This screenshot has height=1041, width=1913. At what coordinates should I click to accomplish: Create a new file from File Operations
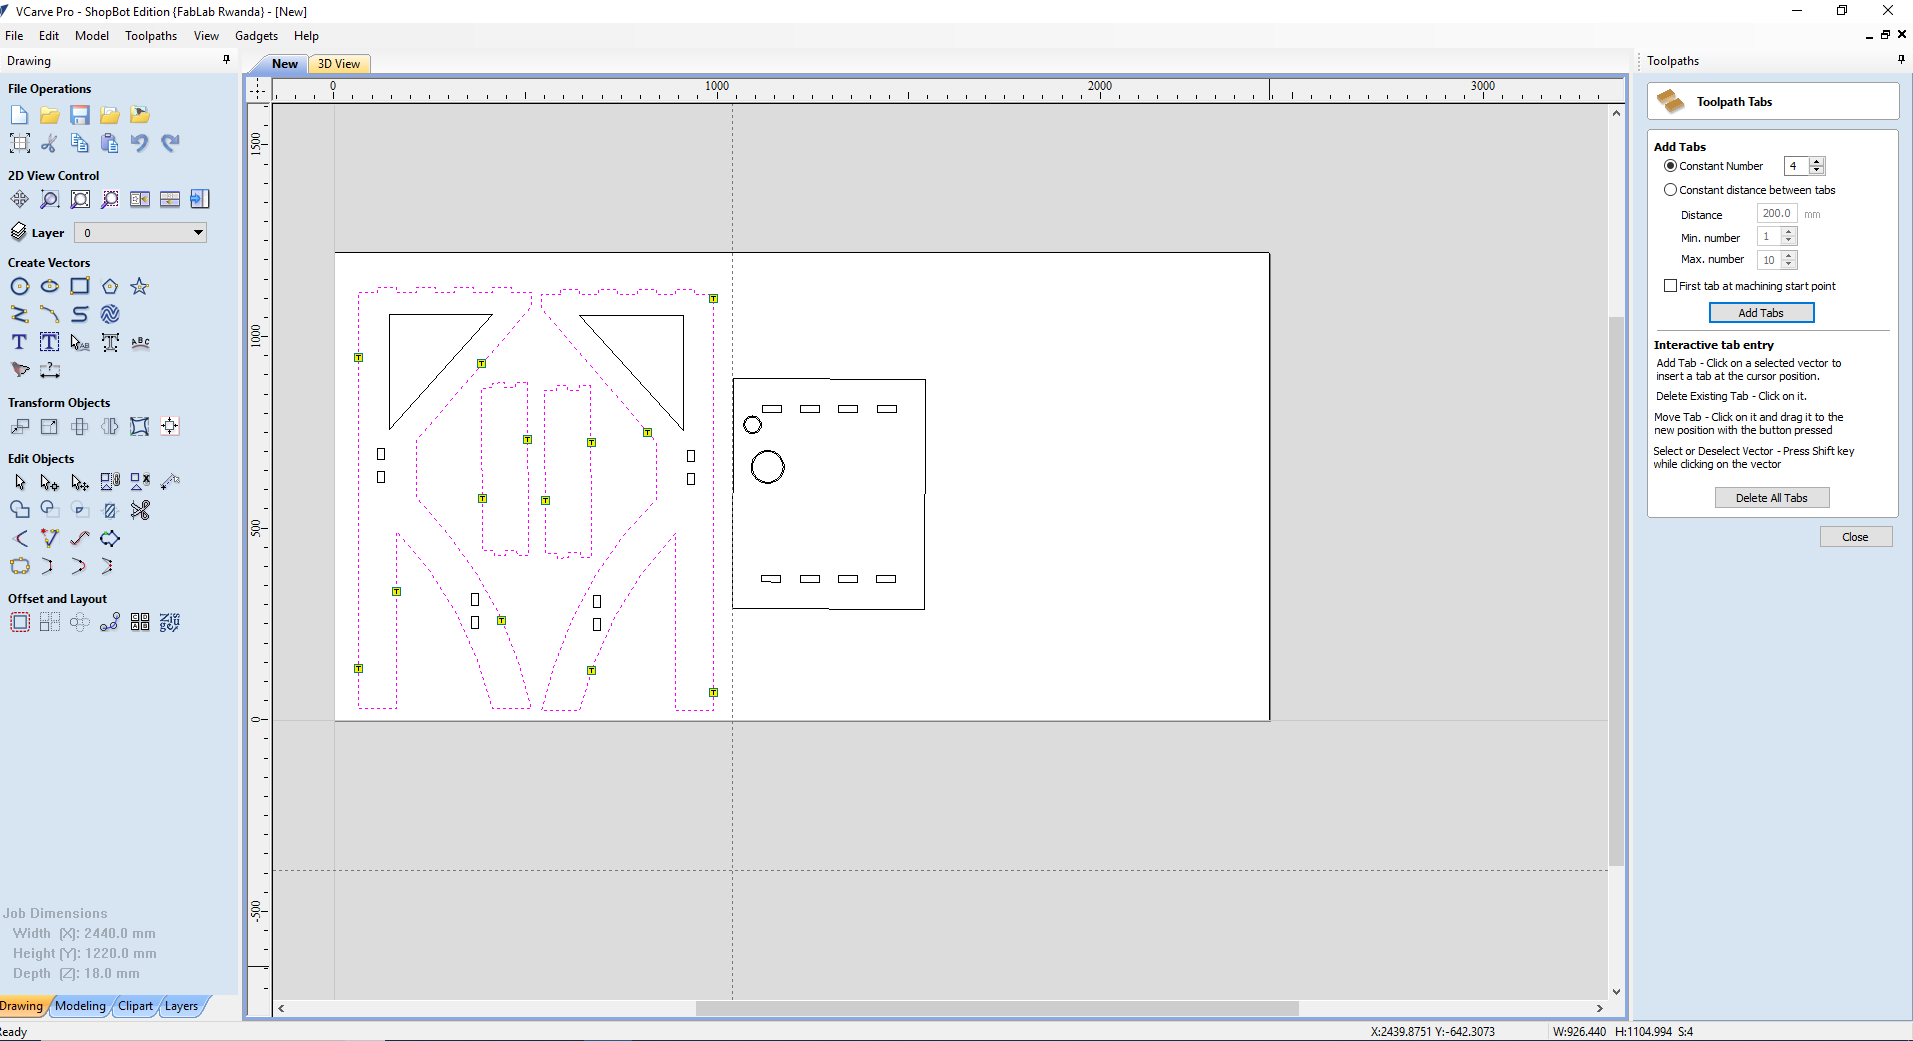[19, 115]
